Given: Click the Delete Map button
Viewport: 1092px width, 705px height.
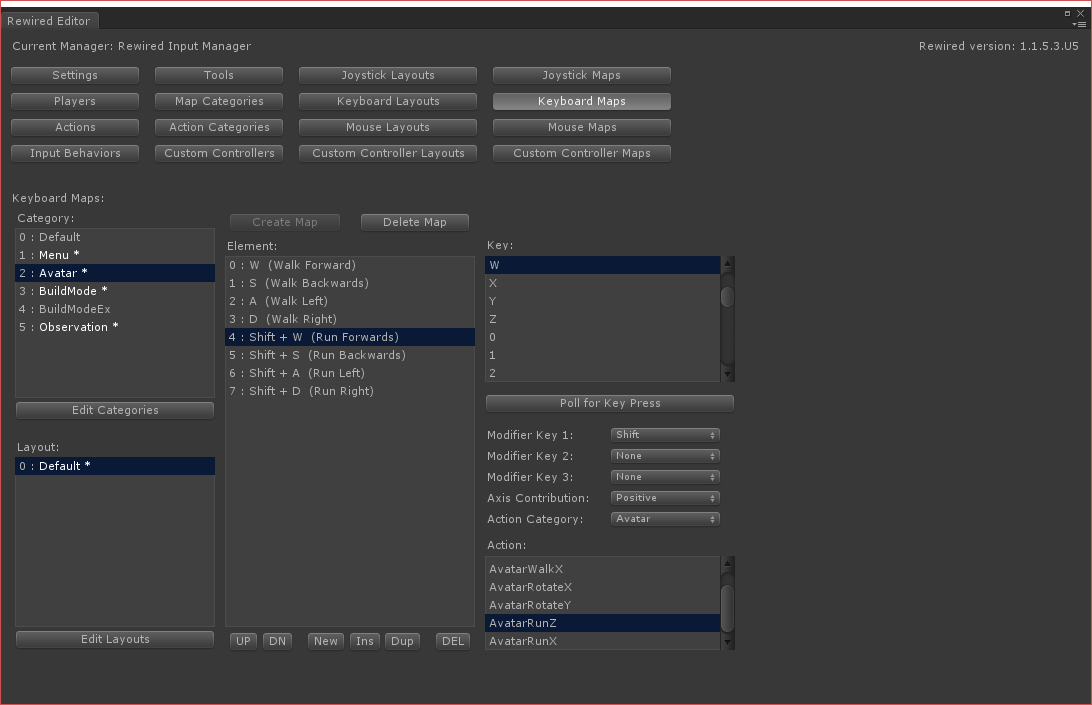Looking at the screenshot, I should click(x=414, y=221).
